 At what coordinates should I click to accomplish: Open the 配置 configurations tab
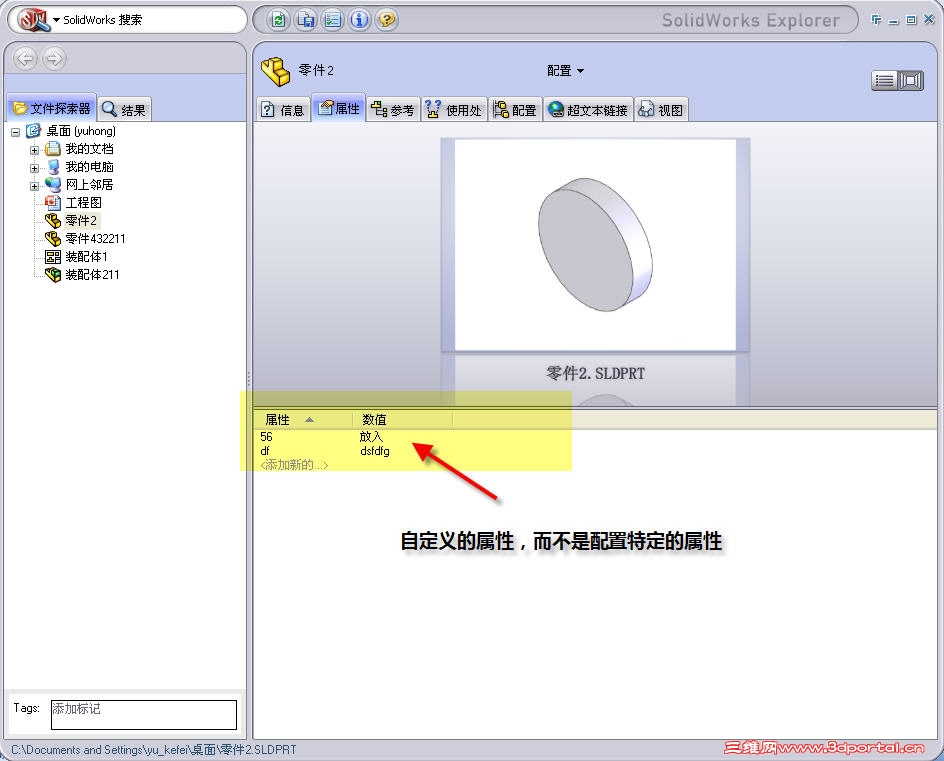pyautogui.click(x=515, y=110)
